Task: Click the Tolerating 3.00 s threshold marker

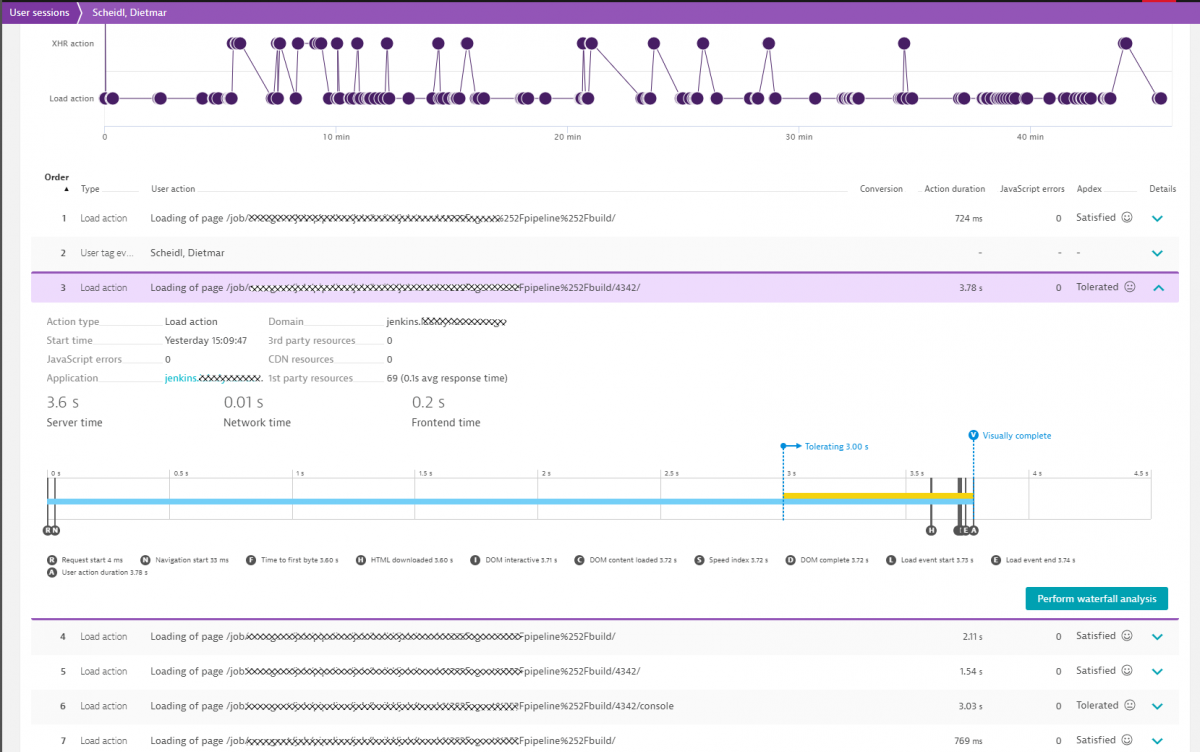Action: pos(784,446)
